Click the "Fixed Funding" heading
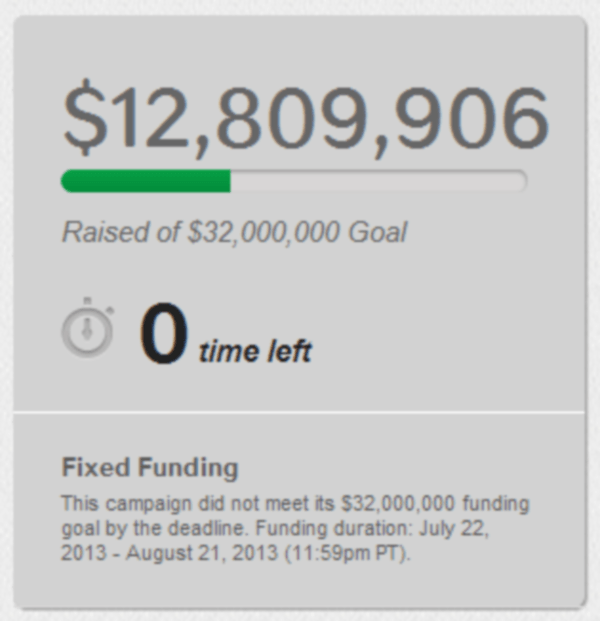 click(150, 468)
